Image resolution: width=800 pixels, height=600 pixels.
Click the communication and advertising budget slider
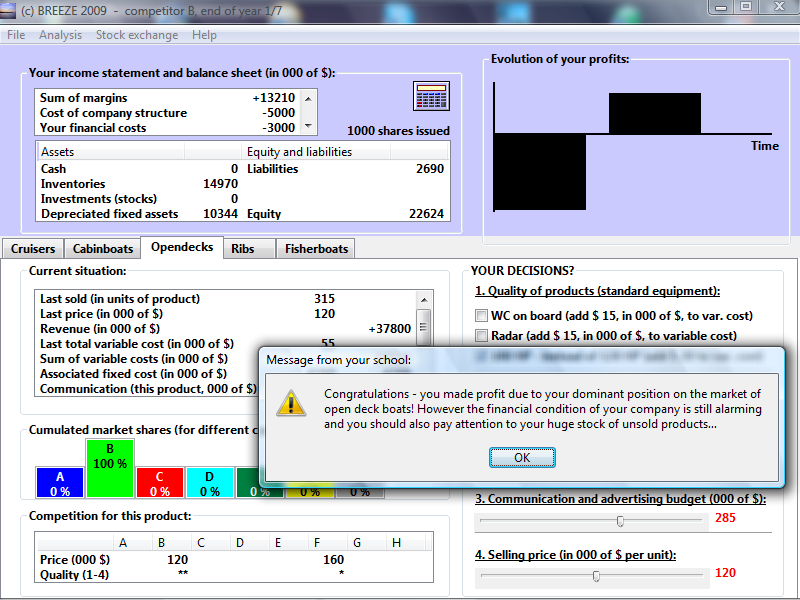pos(620,520)
